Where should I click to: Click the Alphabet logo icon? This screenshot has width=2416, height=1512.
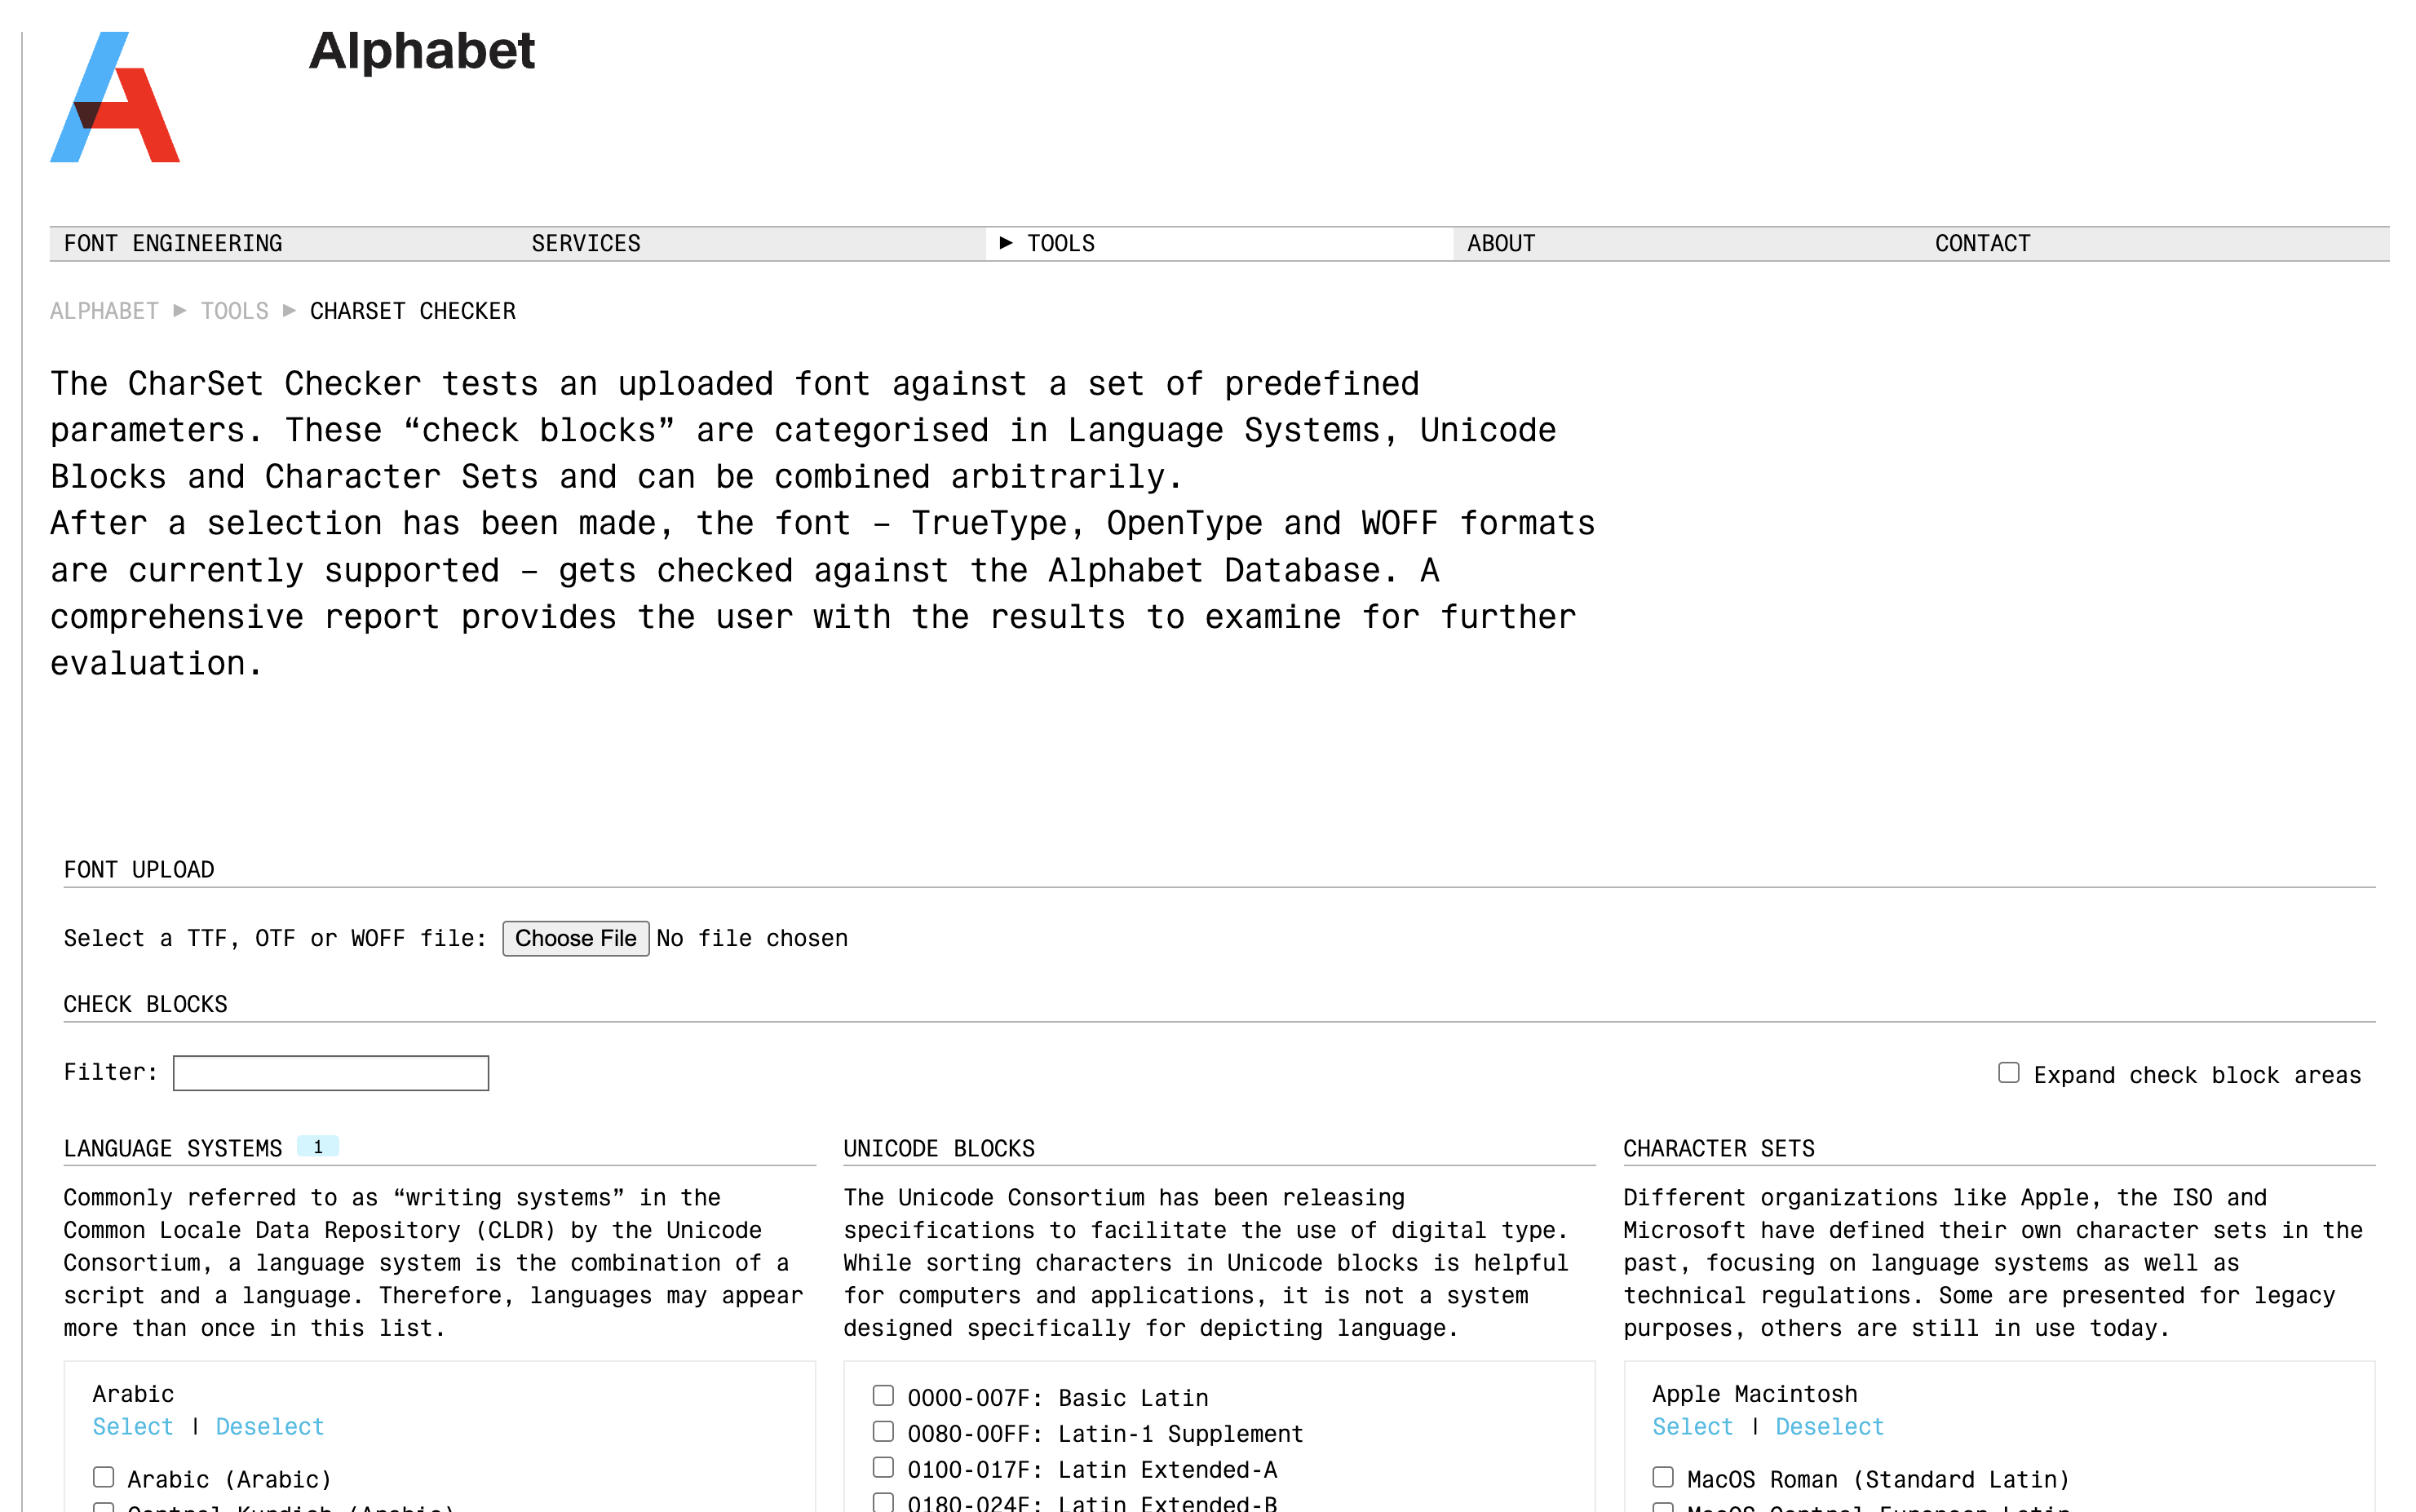(115, 97)
